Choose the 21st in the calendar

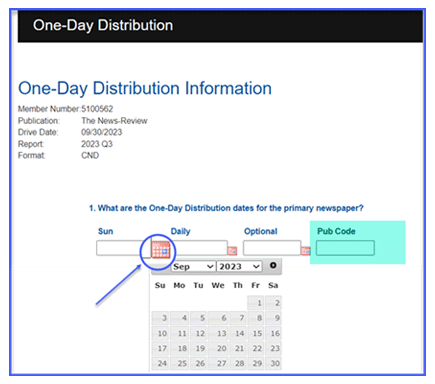[238, 348]
